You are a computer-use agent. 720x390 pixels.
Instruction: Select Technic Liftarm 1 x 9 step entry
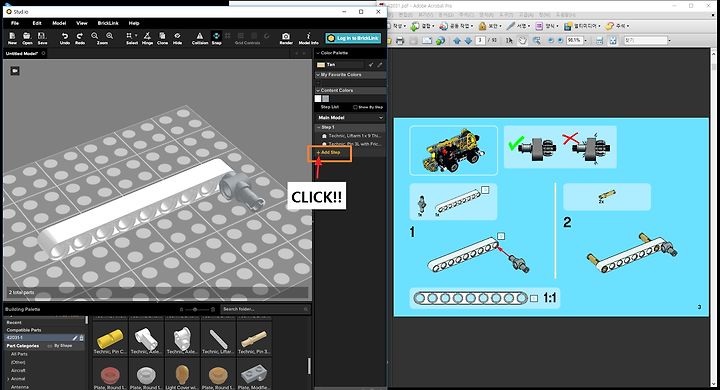click(x=352, y=136)
